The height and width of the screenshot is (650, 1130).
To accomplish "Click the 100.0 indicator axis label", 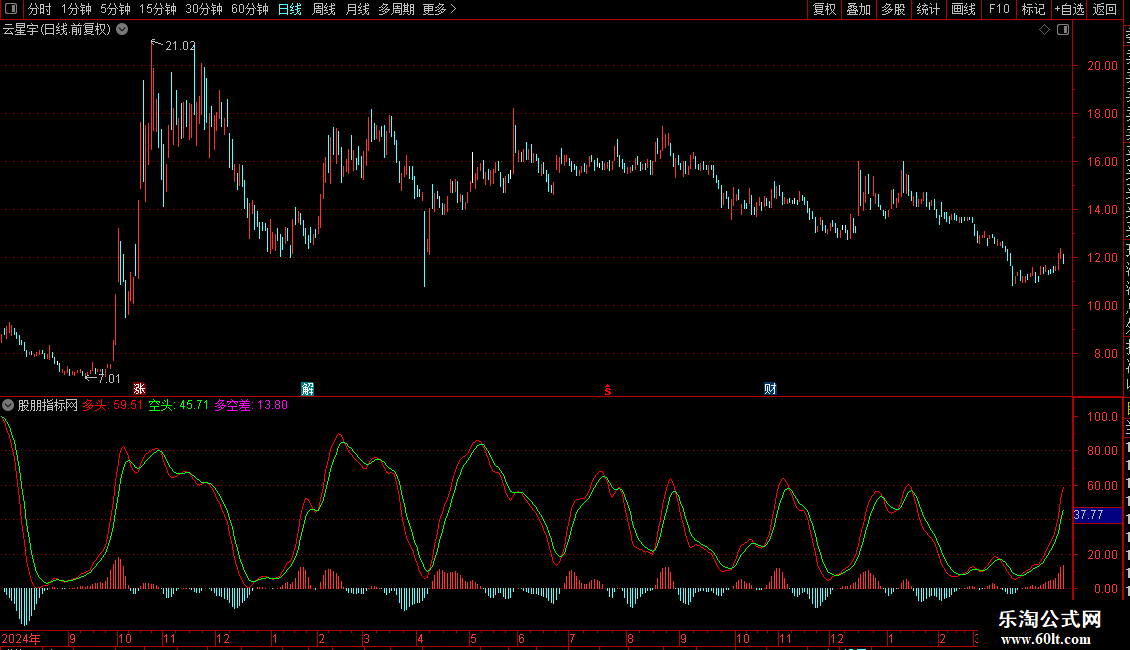I will [1102, 417].
